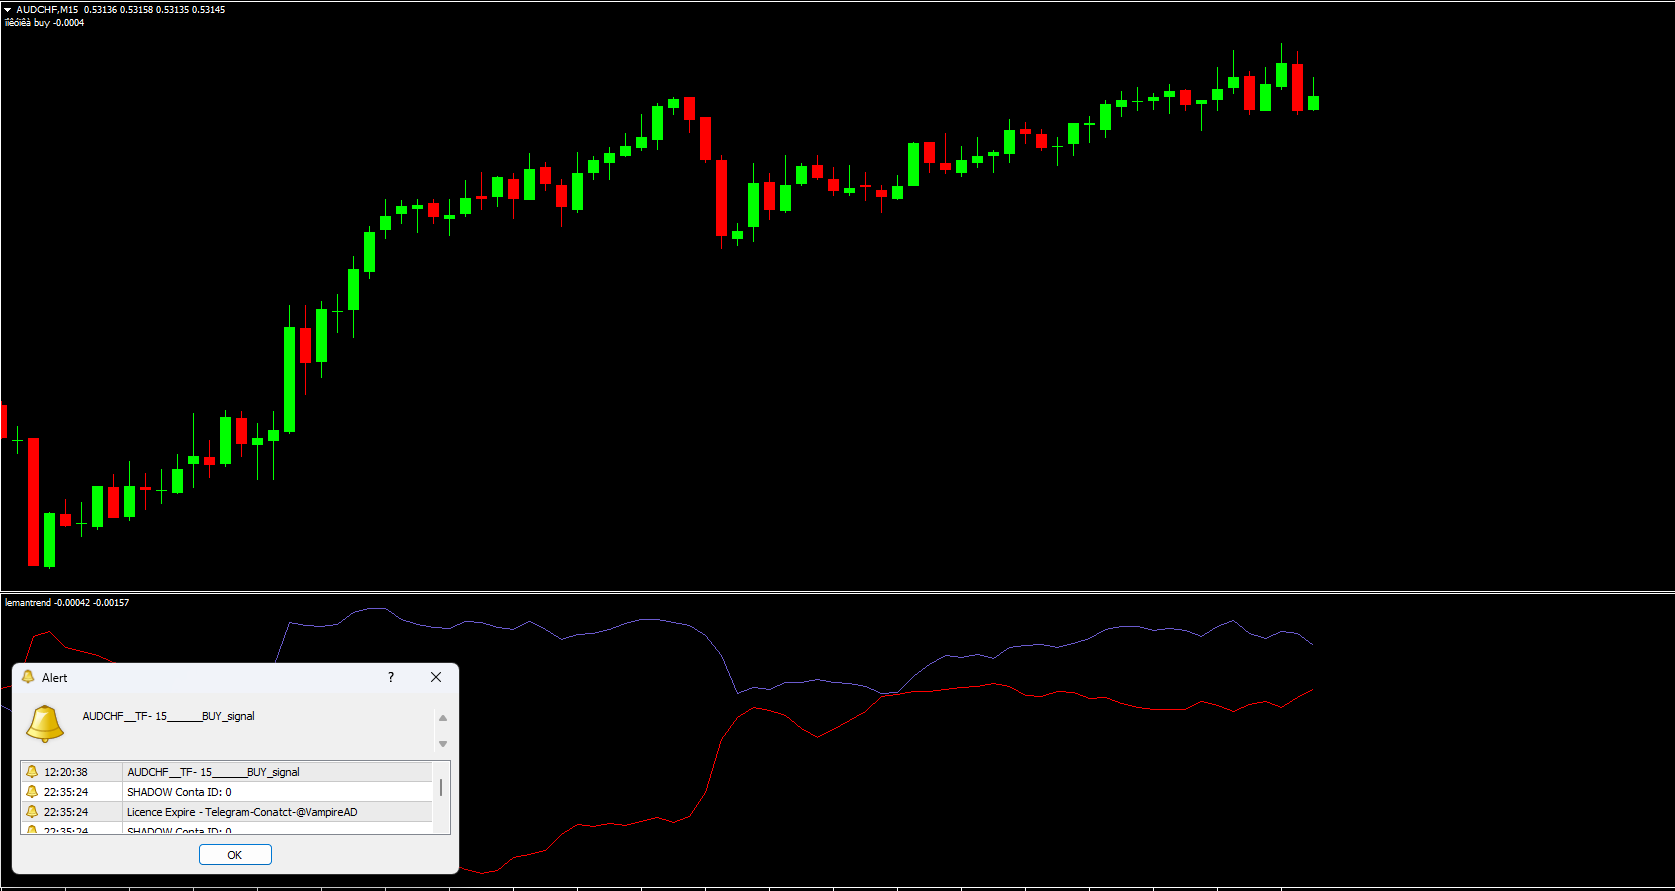
Task: Close the Alert dialog with the X
Action: (x=436, y=677)
